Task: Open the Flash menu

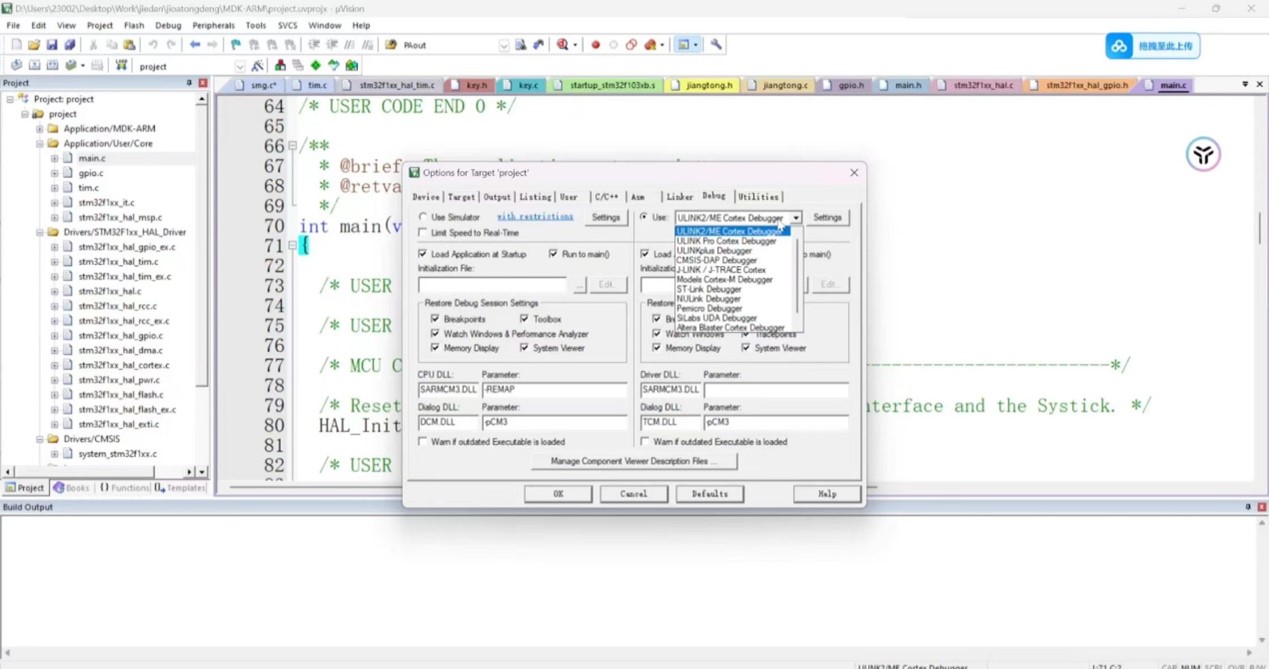Action: [133, 26]
